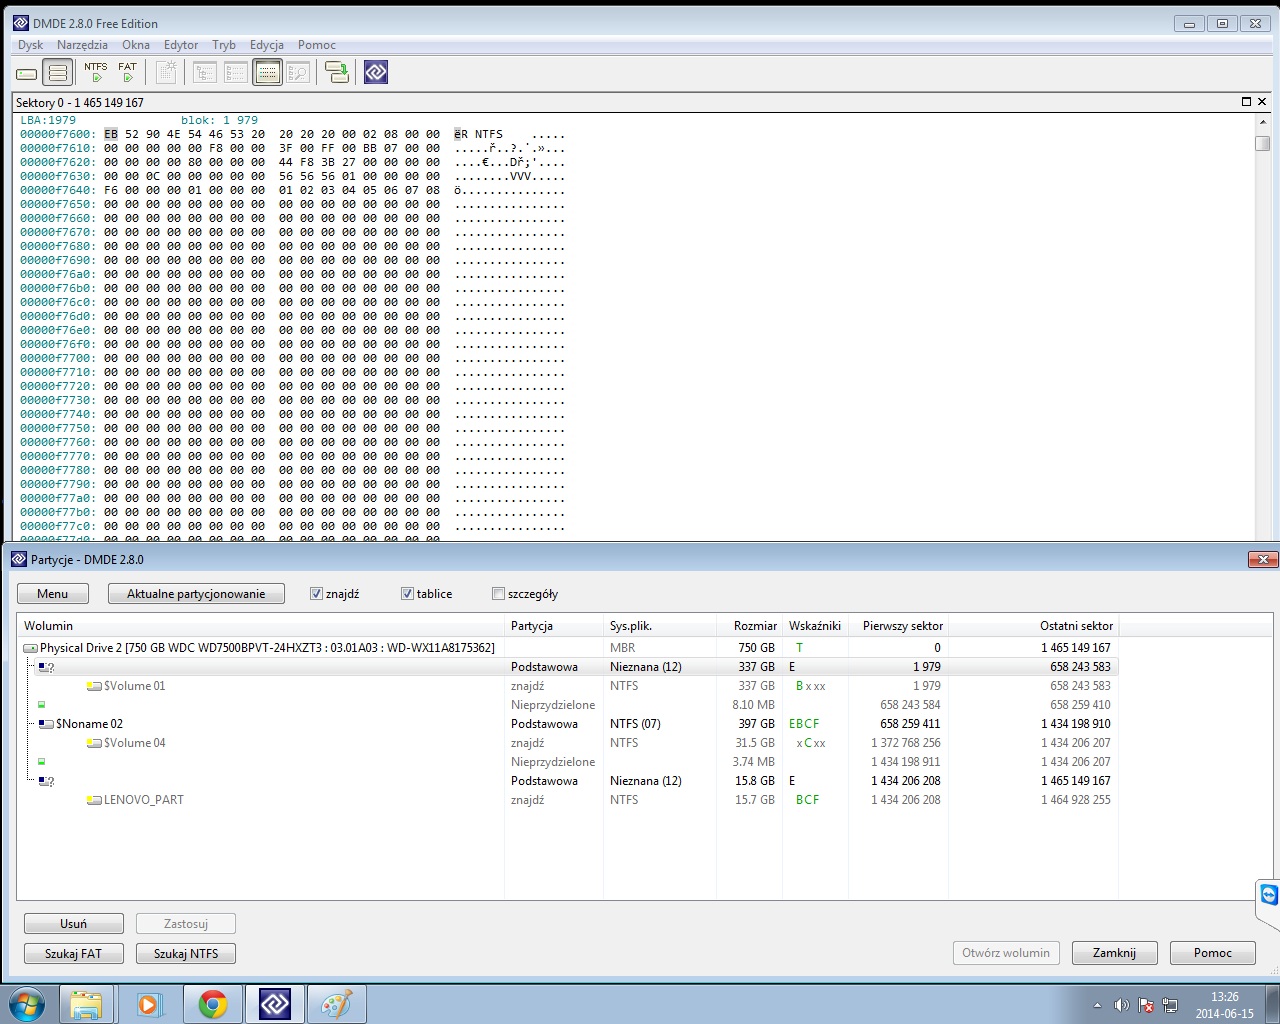
Task: Click the Aktualne partycjonowanie button
Action: (x=196, y=594)
